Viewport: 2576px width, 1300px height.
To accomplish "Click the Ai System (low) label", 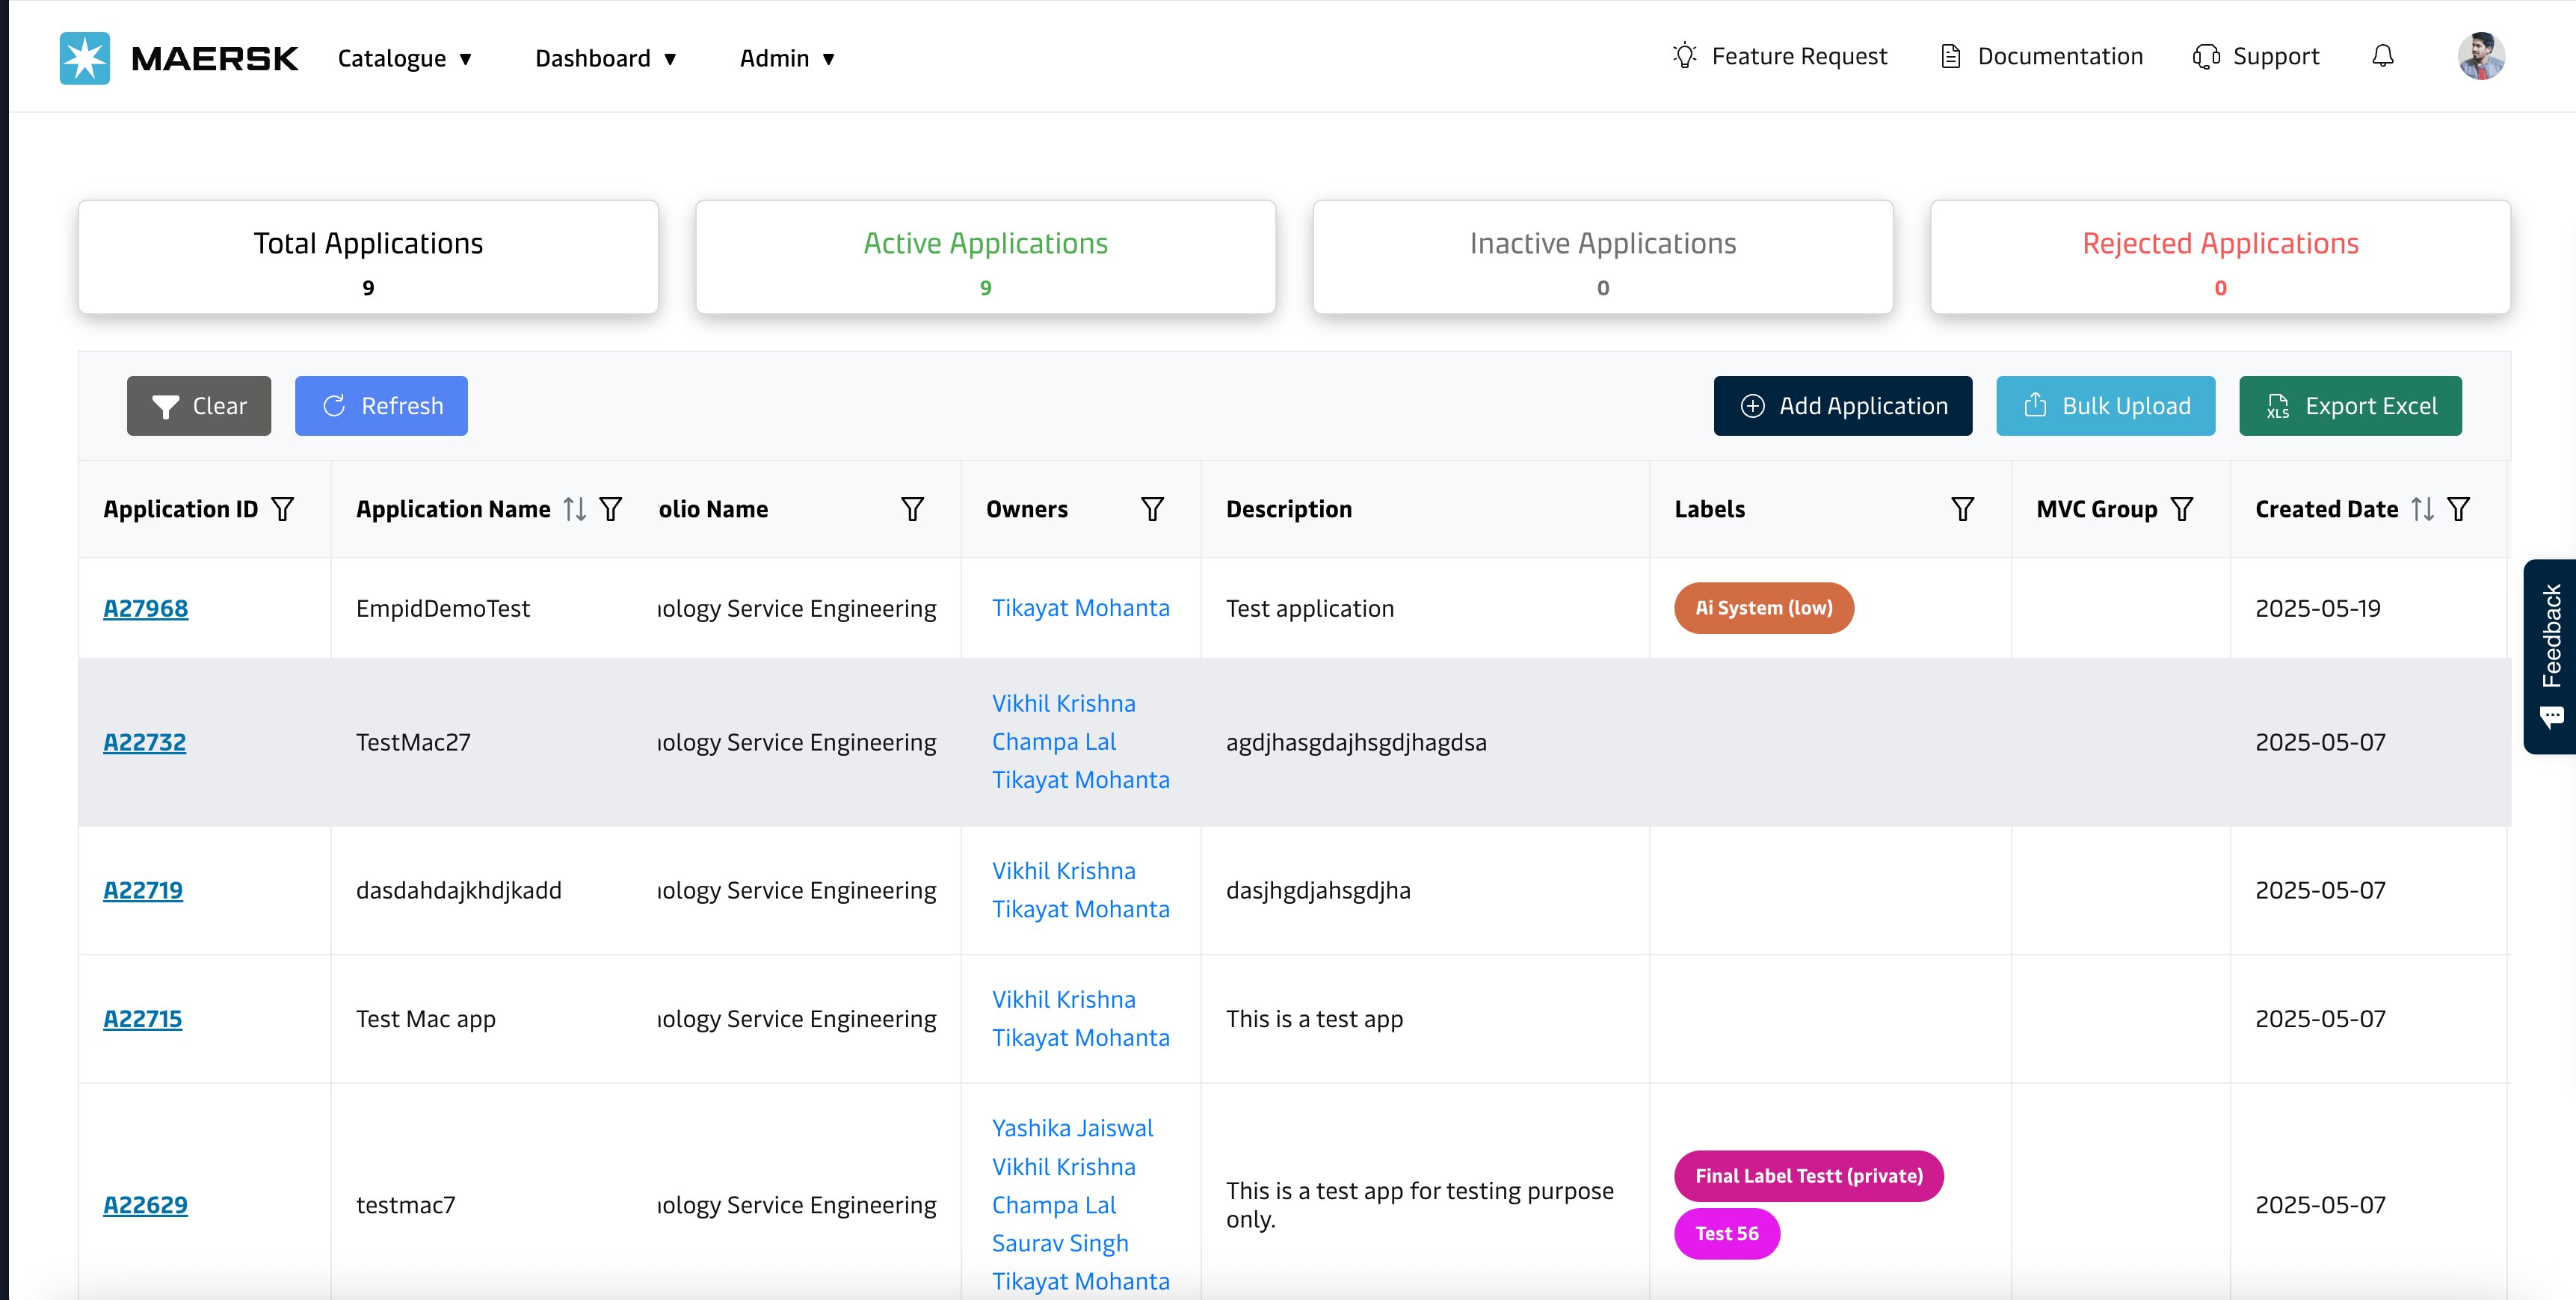I will tap(1763, 608).
